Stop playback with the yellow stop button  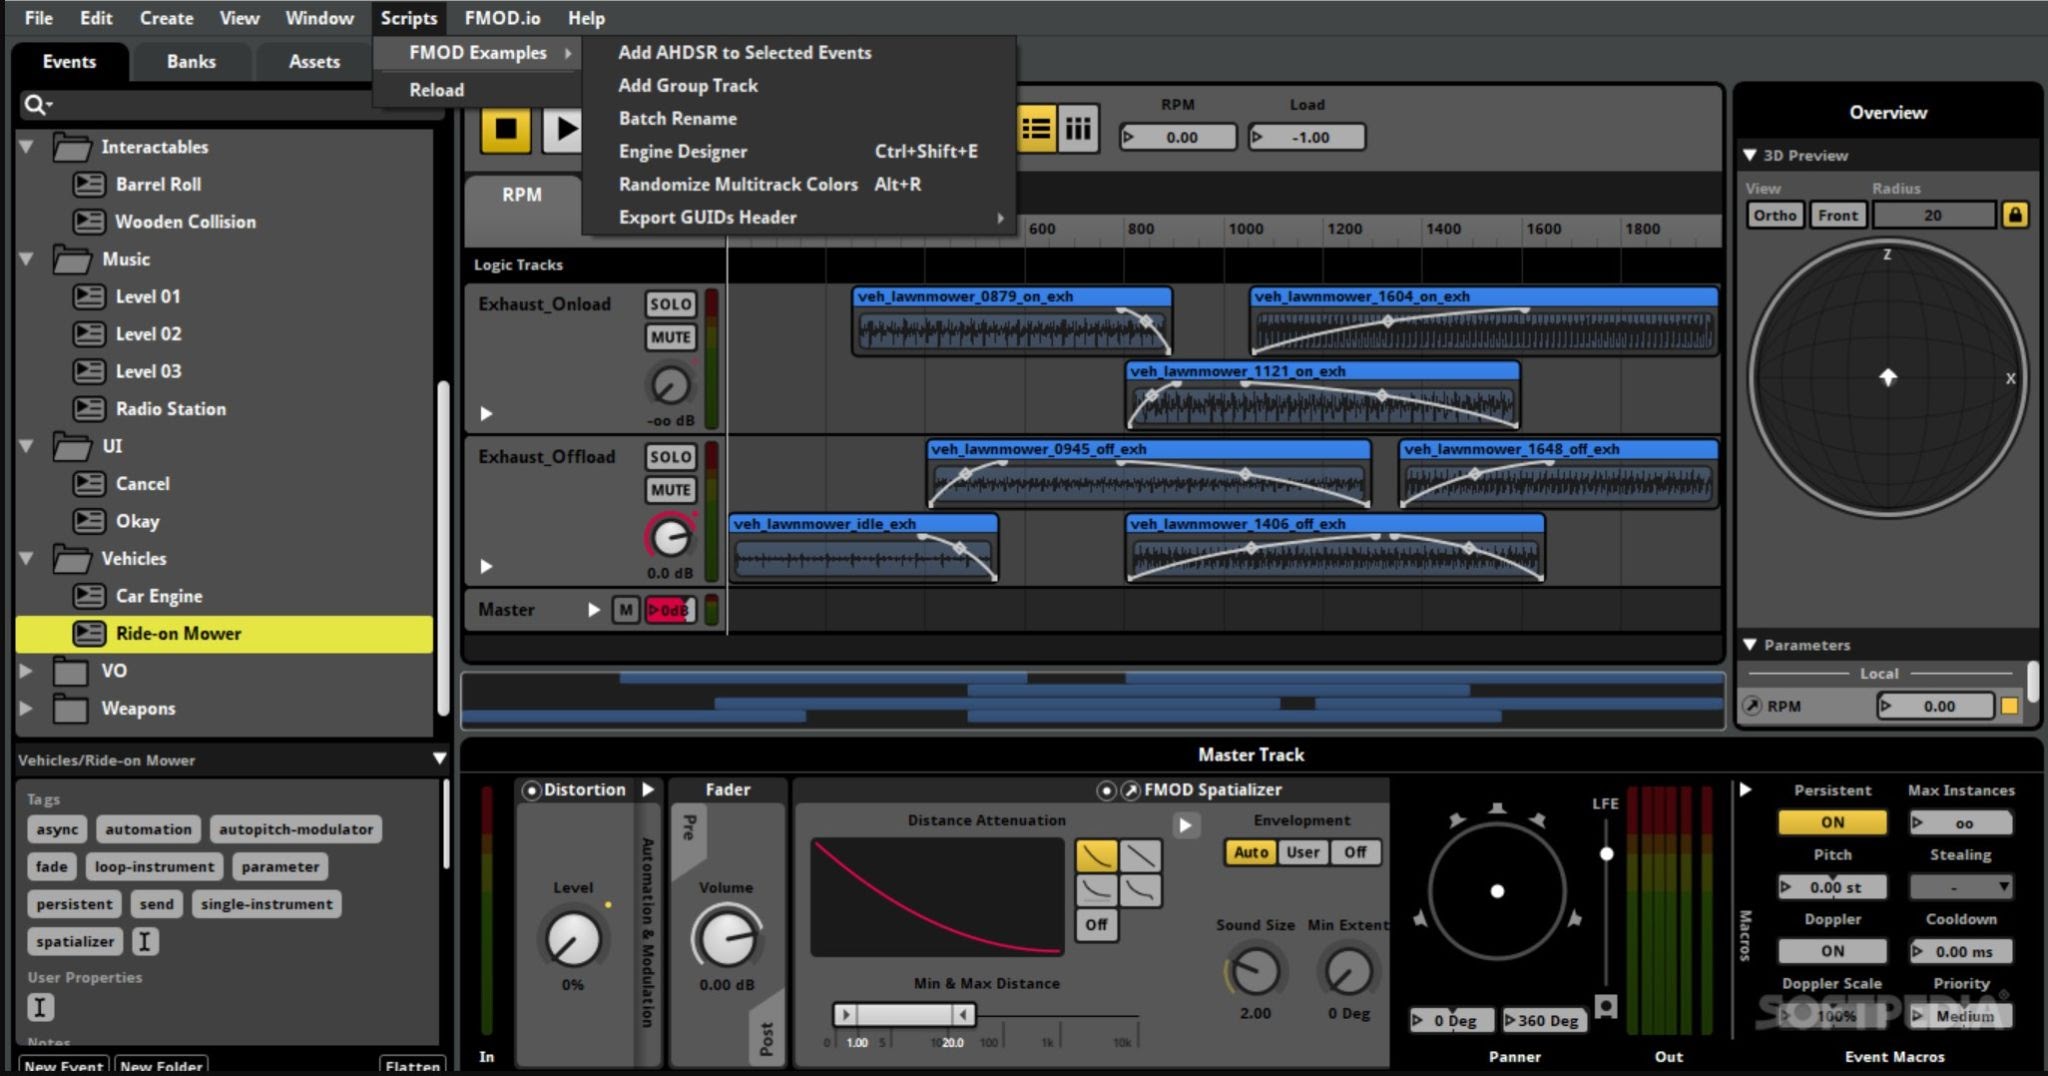click(x=506, y=128)
